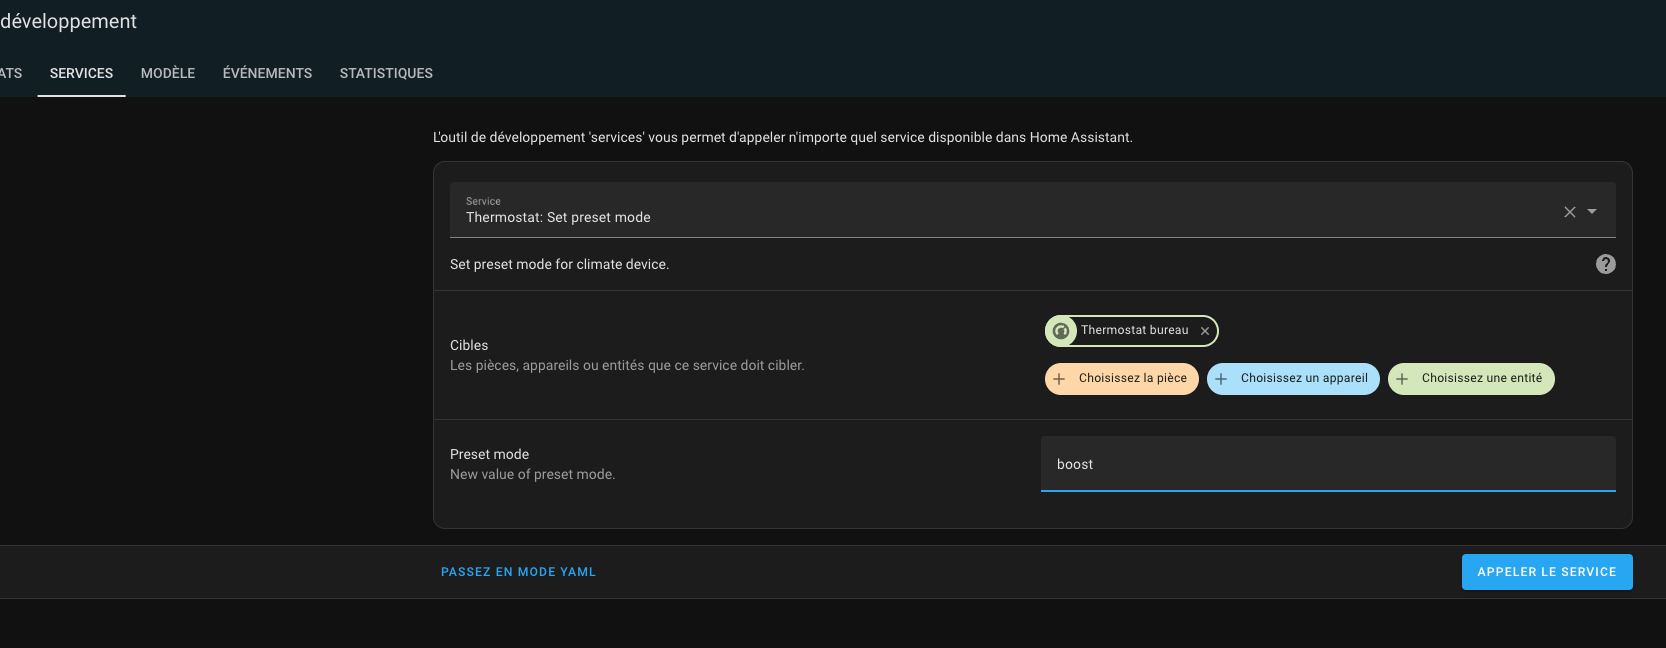Screen dimensions: 1666x648
Task: Focus the Preset mode input containing boost
Action: click(x=1327, y=464)
